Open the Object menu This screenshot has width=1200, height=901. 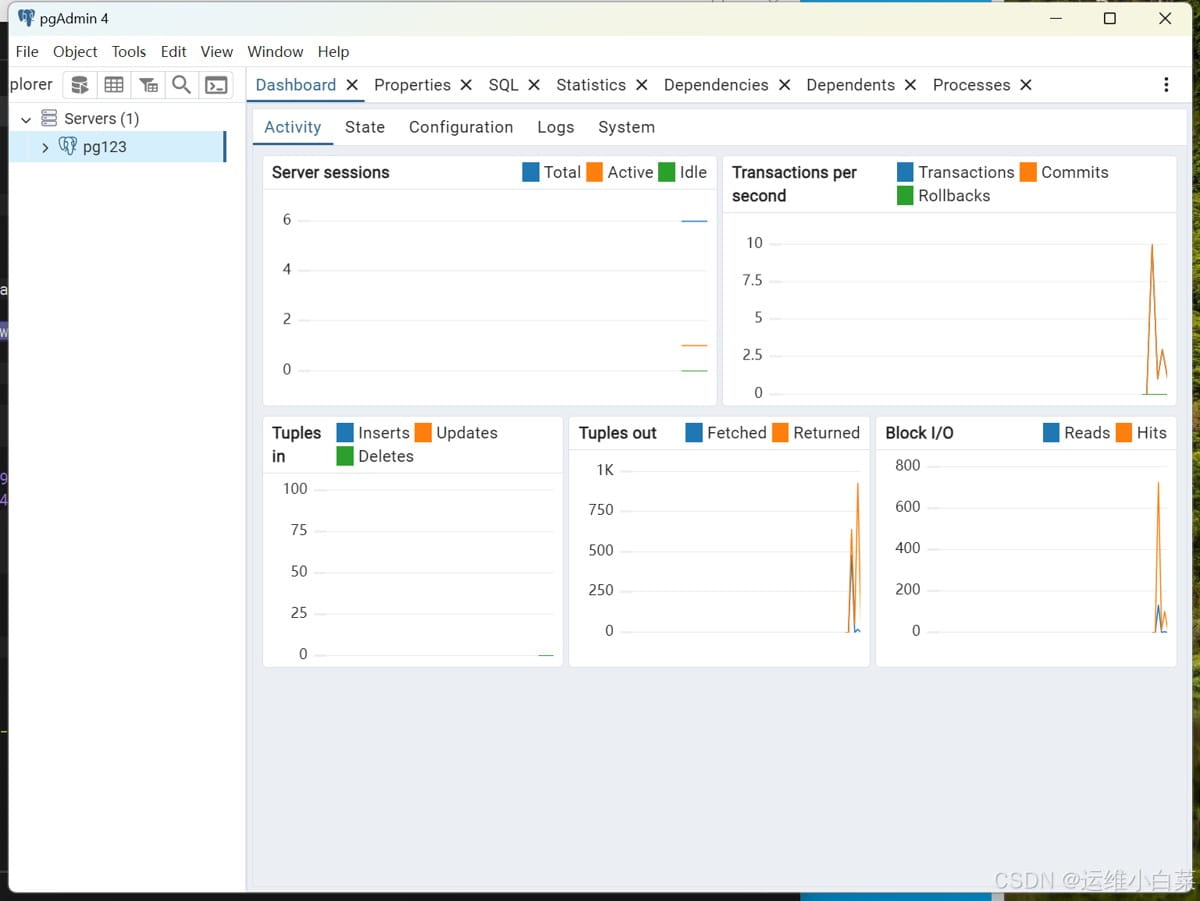75,52
